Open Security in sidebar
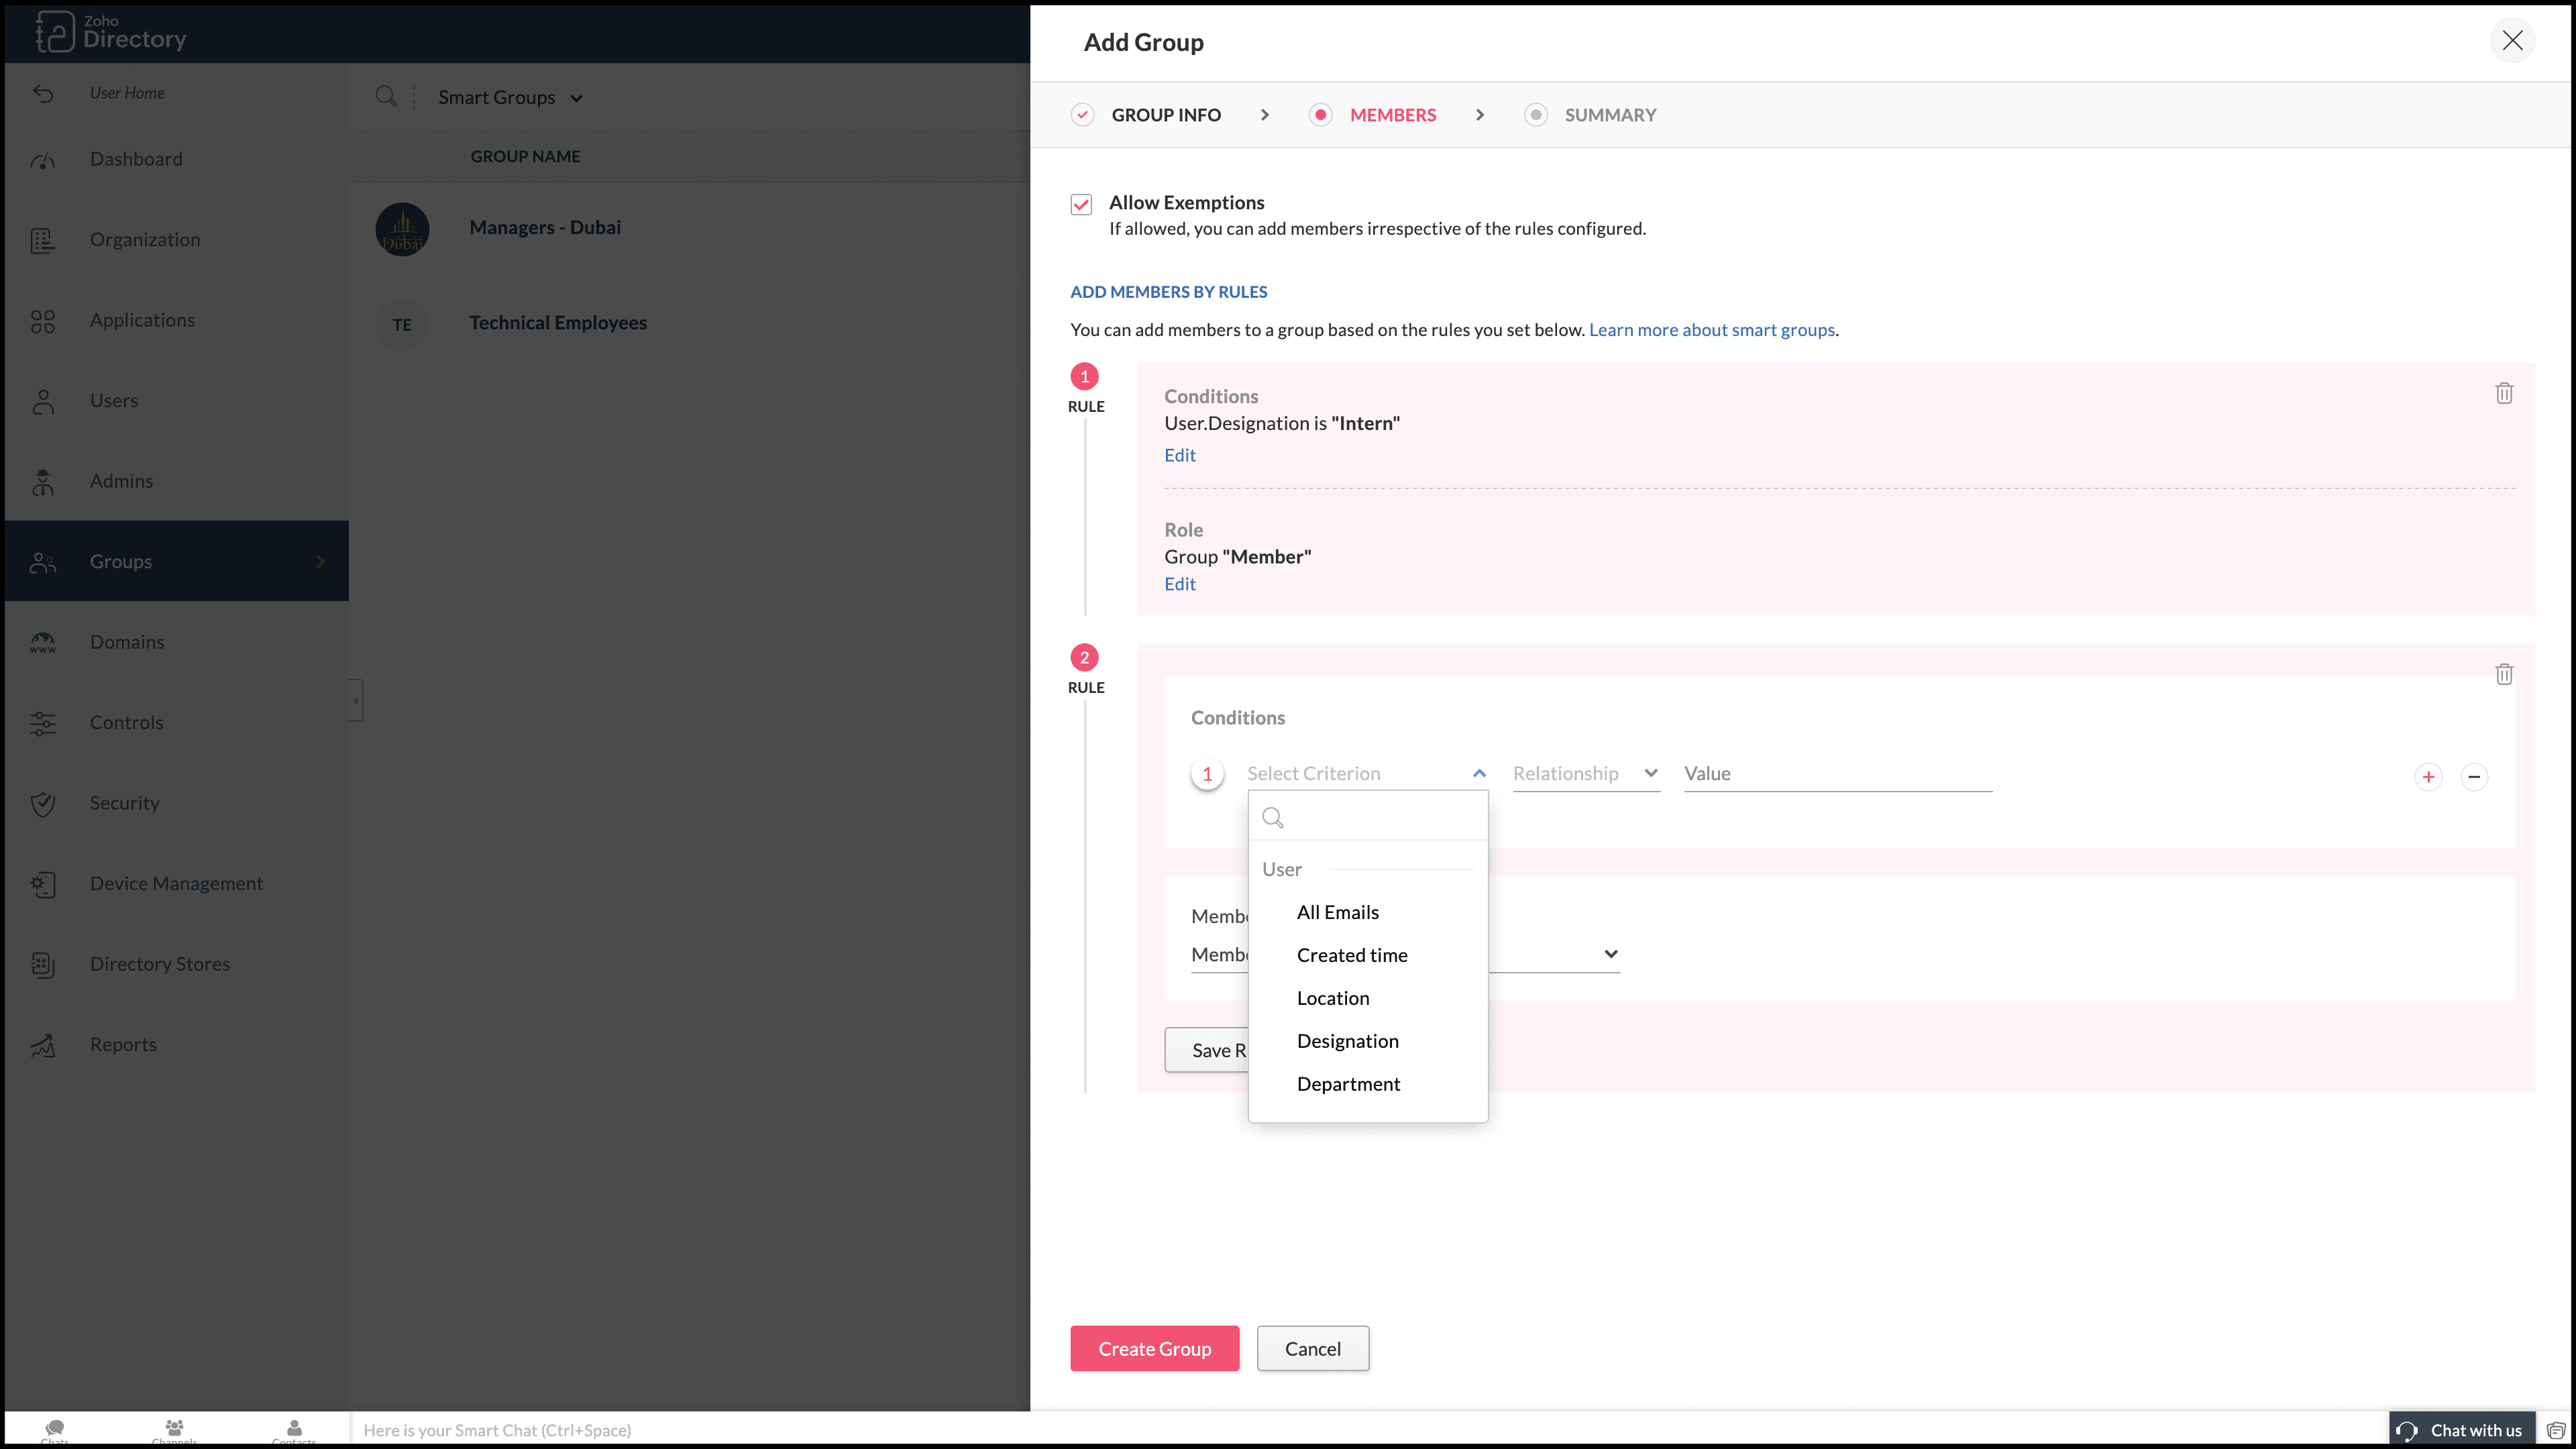The height and width of the screenshot is (1449, 2576). pyautogui.click(x=124, y=803)
